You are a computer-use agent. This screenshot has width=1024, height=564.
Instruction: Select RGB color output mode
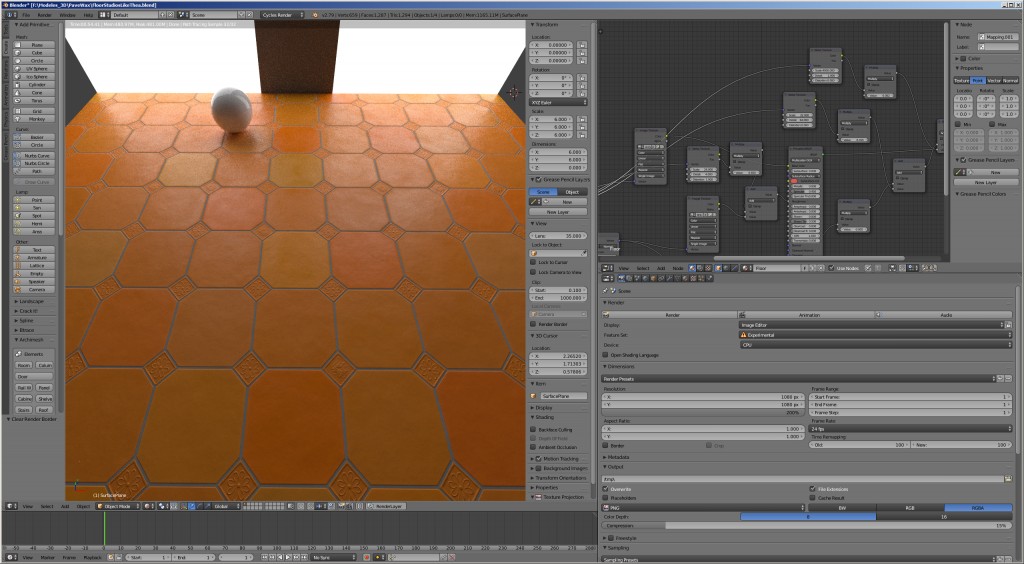[909, 507]
